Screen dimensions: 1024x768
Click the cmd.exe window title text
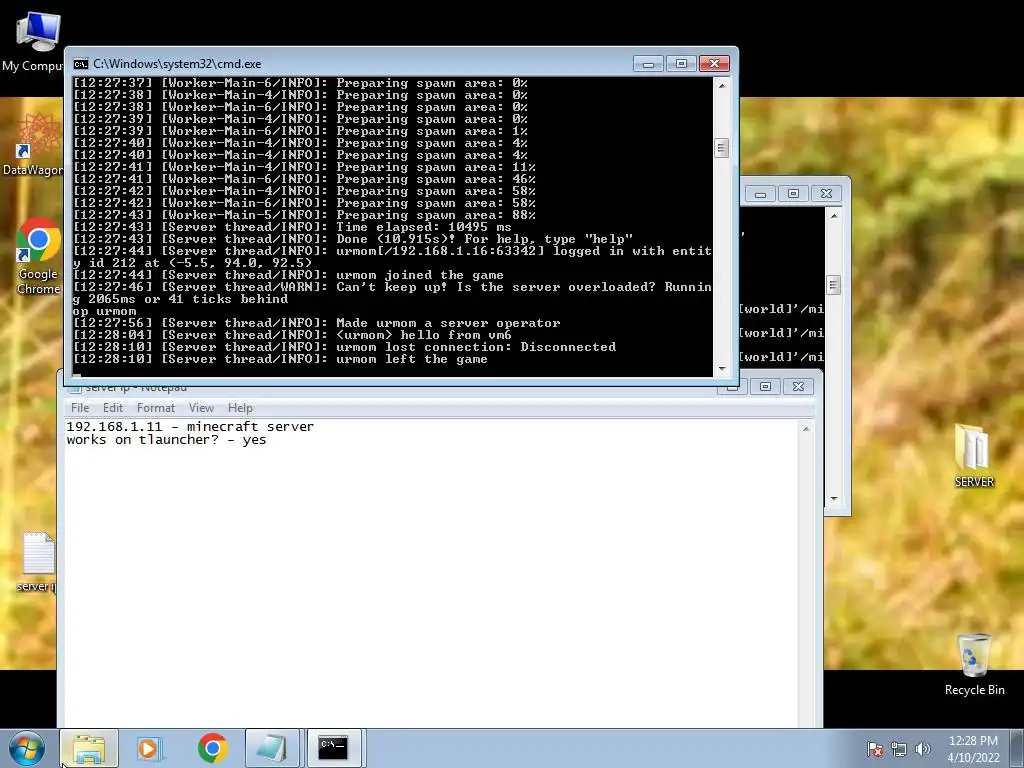tap(177, 64)
